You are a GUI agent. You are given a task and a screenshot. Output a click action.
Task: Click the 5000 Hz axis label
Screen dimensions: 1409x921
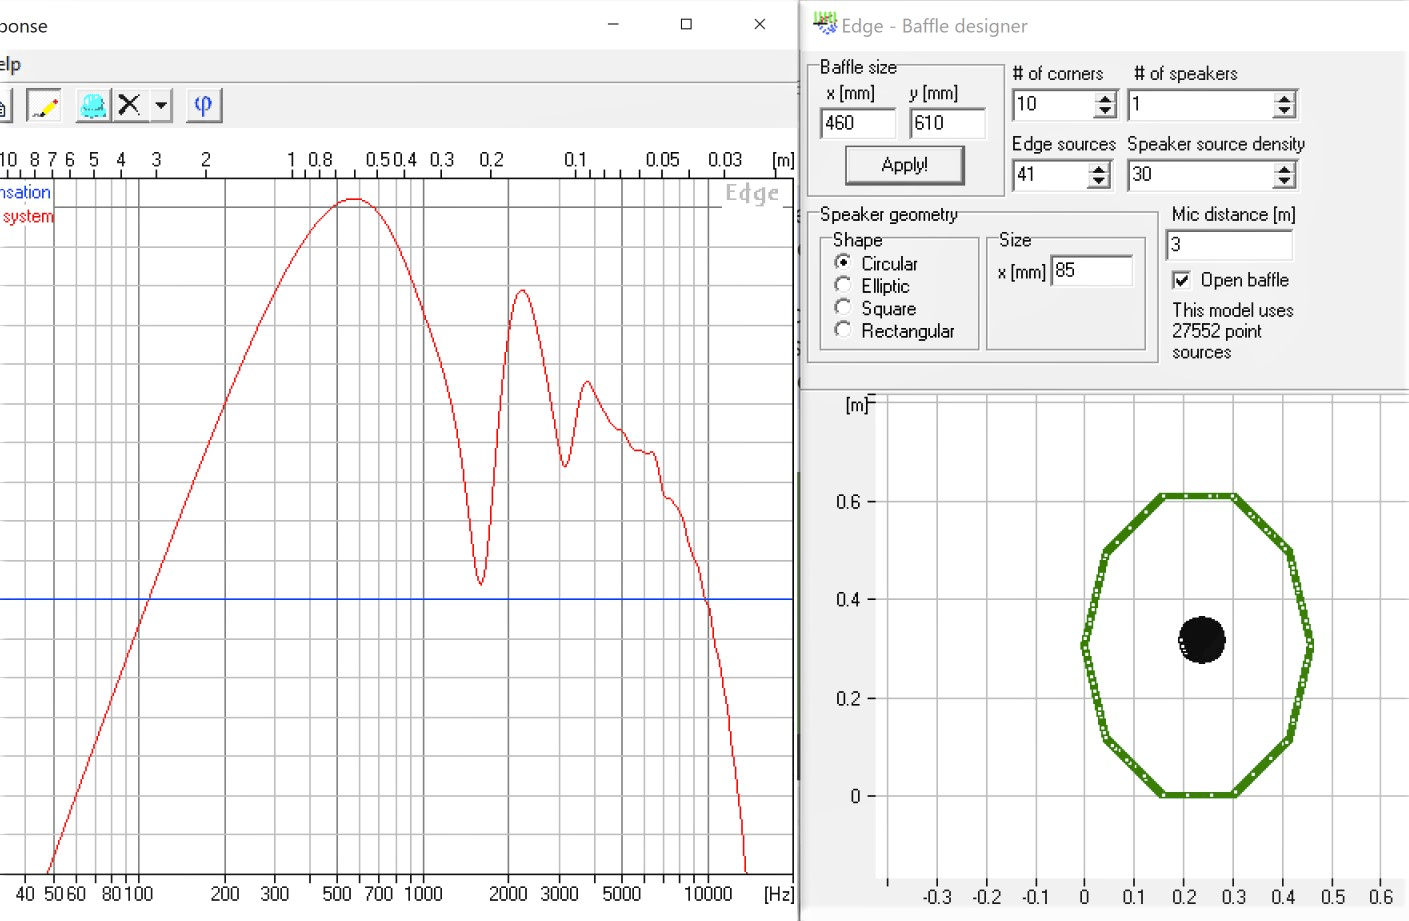pyautogui.click(x=621, y=894)
